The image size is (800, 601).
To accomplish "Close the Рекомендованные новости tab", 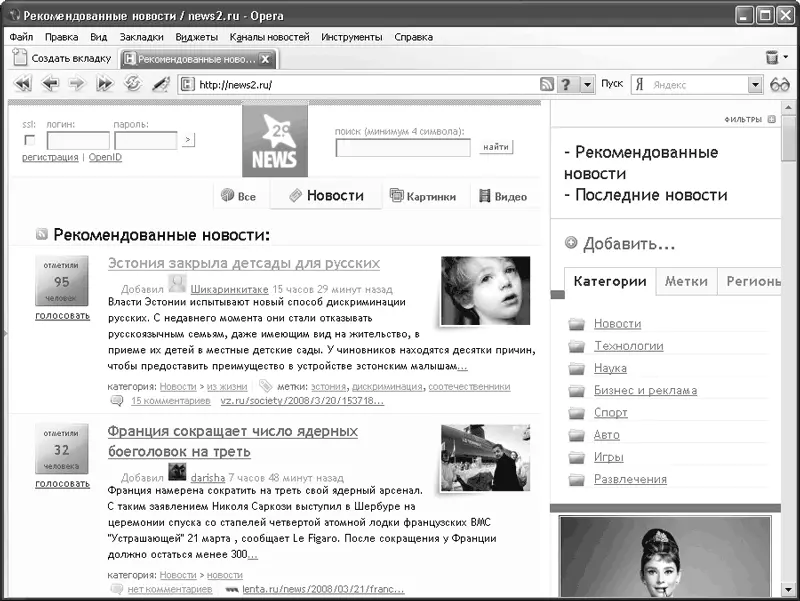I will coord(265,59).
